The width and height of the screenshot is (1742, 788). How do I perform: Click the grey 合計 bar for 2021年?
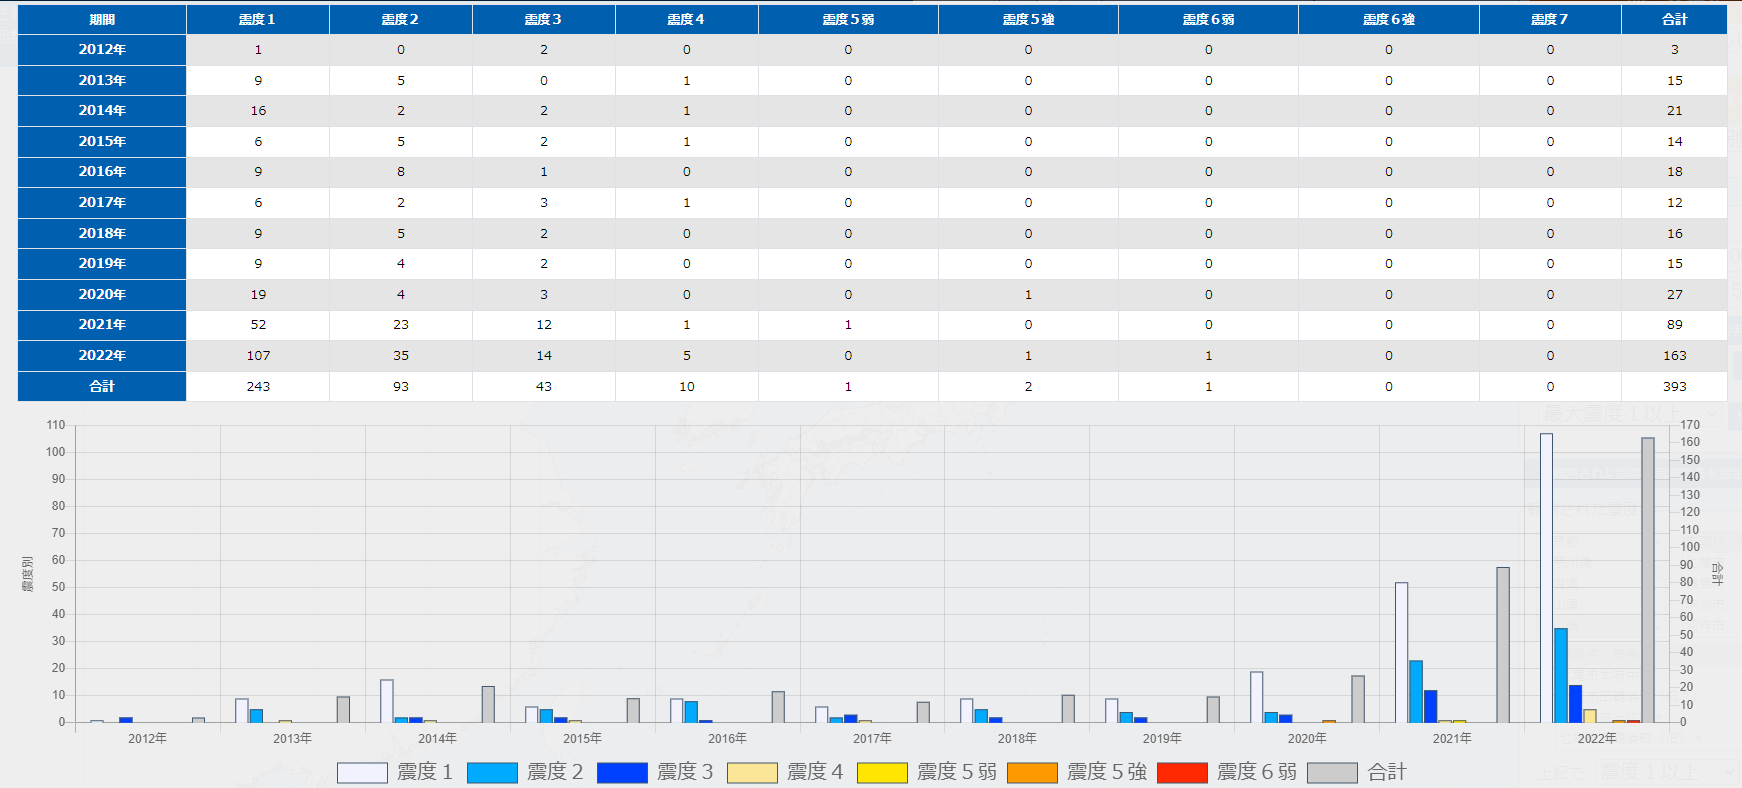click(1503, 645)
